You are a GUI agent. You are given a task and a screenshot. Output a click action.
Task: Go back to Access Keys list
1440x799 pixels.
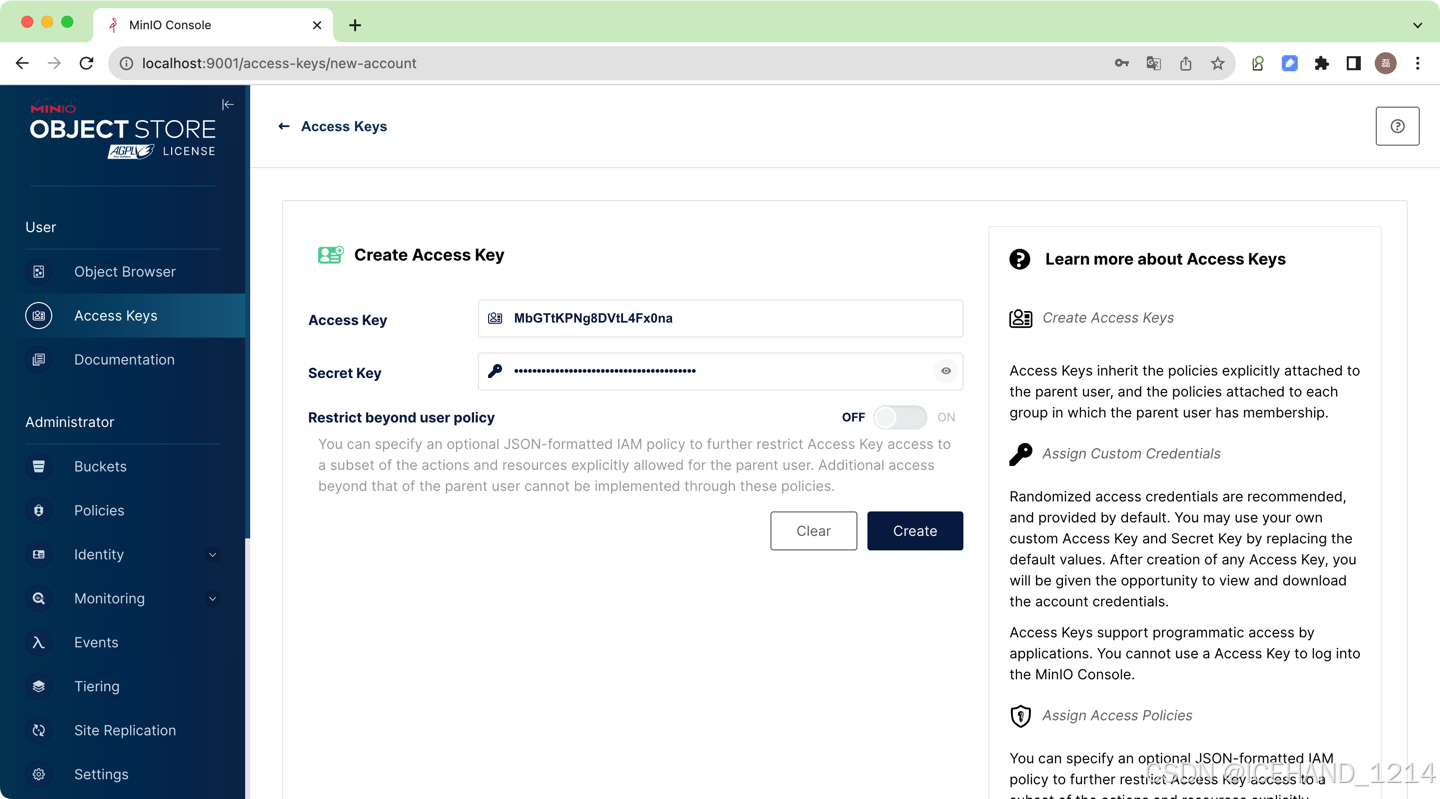[332, 126]
